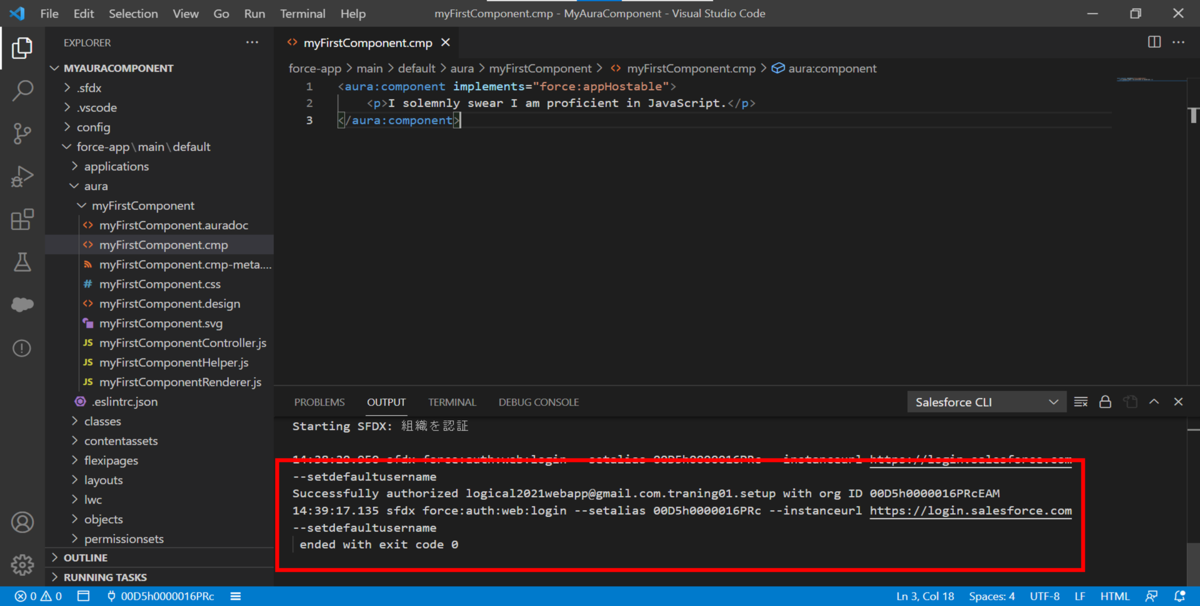Viewport: 1200px width, 606px height.
Task: Open the Search view icon
Action: pos(22,91)
